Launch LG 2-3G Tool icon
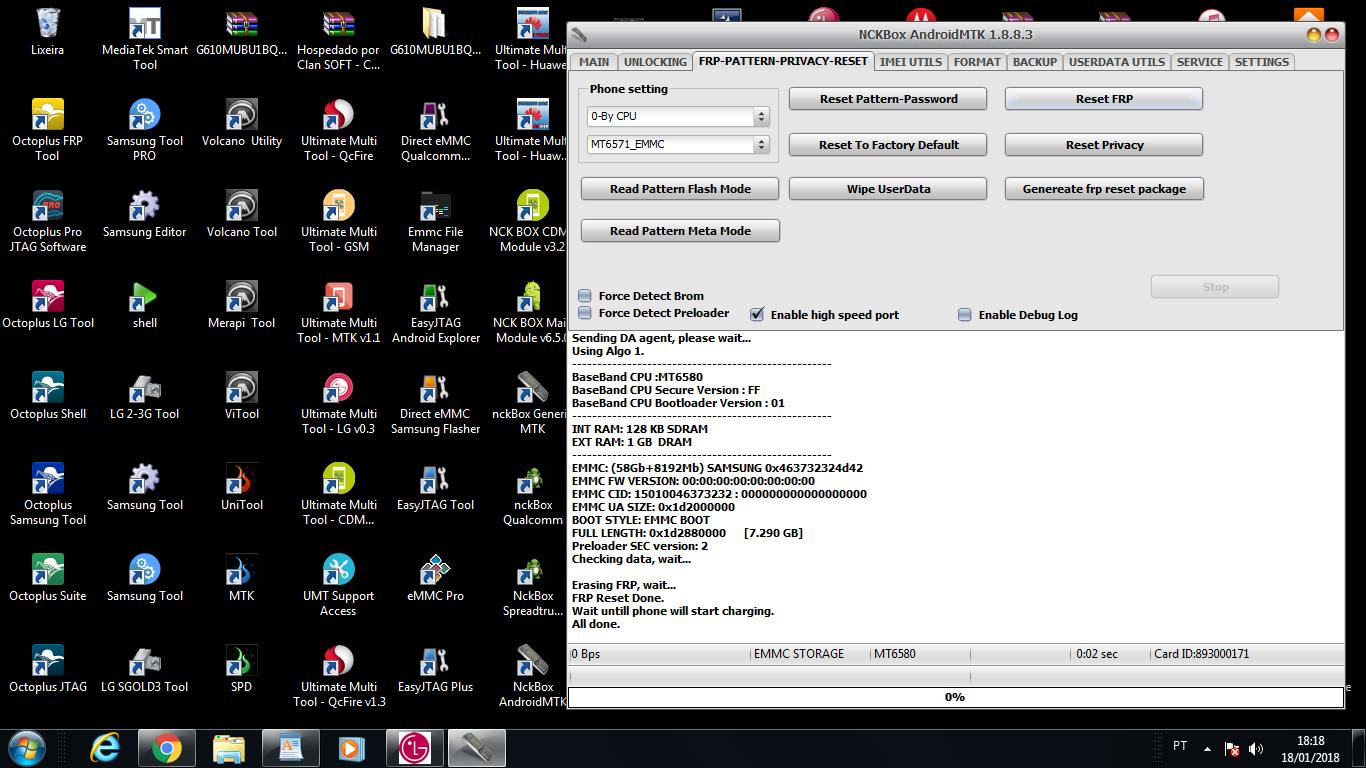The height and width of the screenshot is (768, 1366). (x=145, y=395)
